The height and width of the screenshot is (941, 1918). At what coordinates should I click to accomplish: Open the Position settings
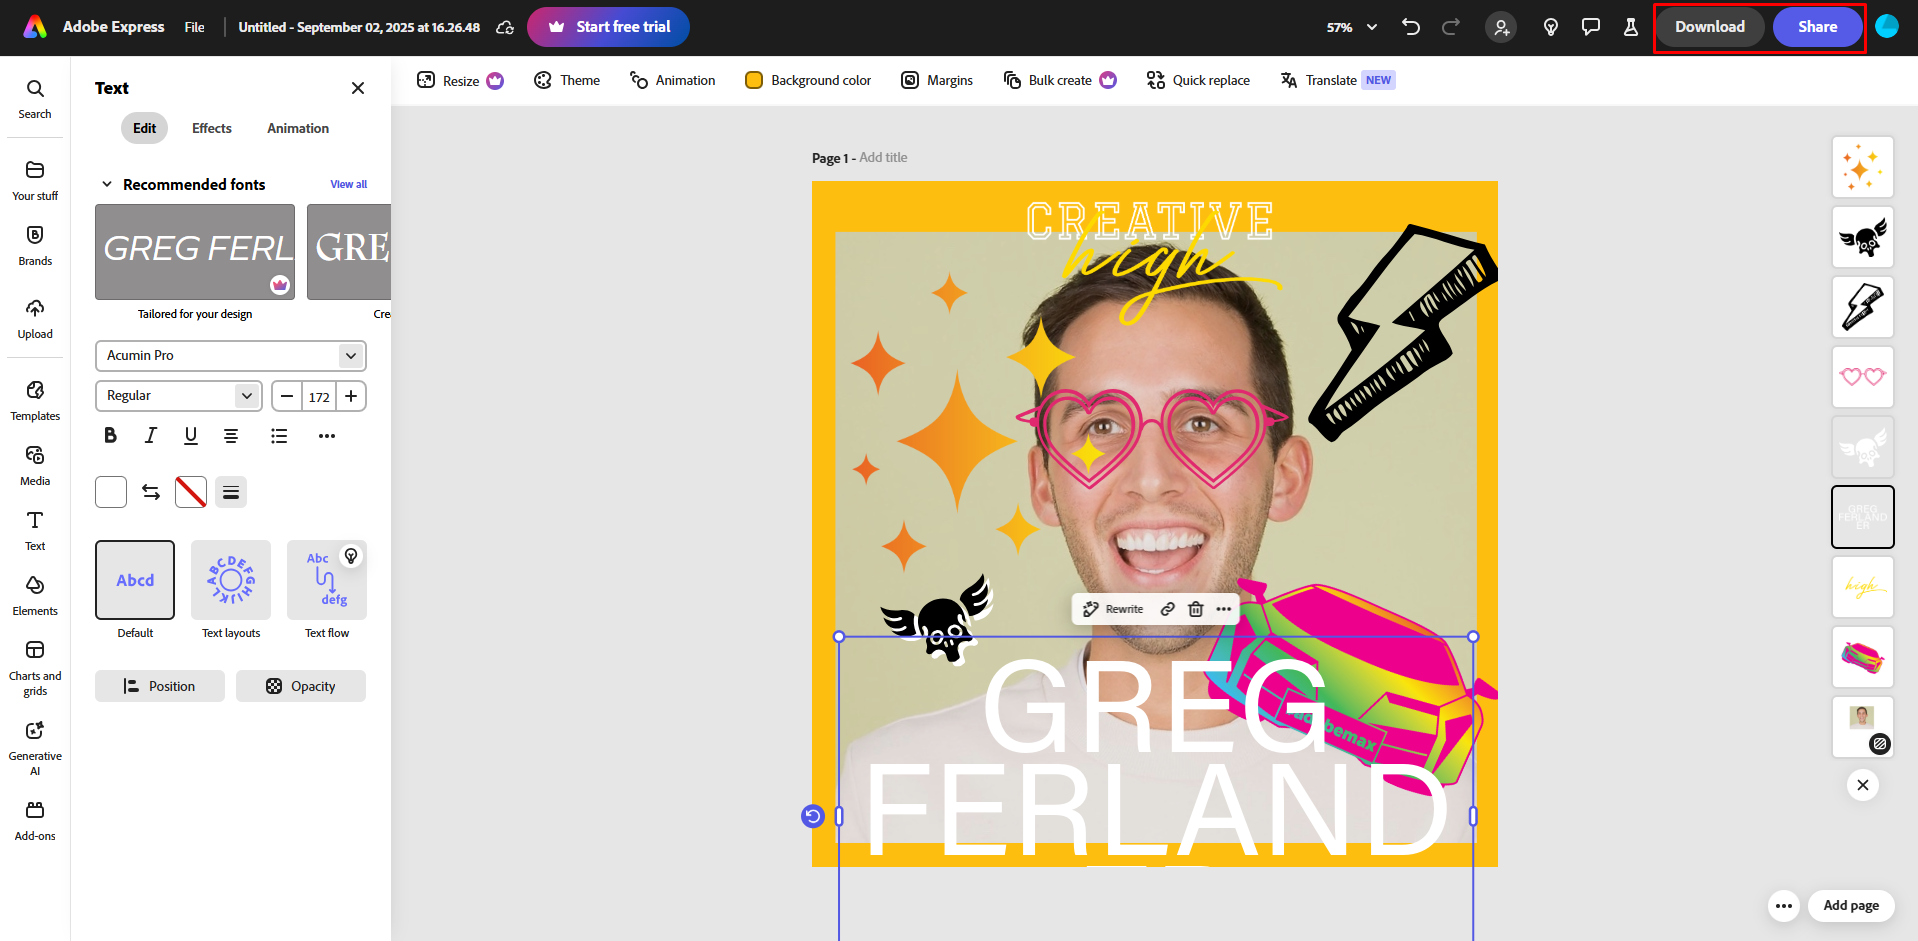coord(160,686)
